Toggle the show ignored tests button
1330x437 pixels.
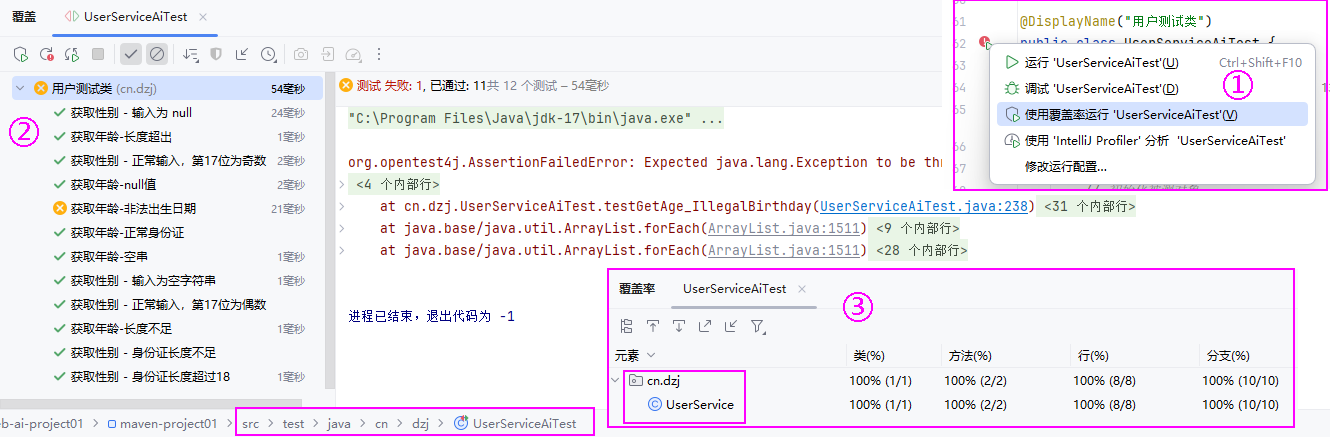(x=156, y=54)
